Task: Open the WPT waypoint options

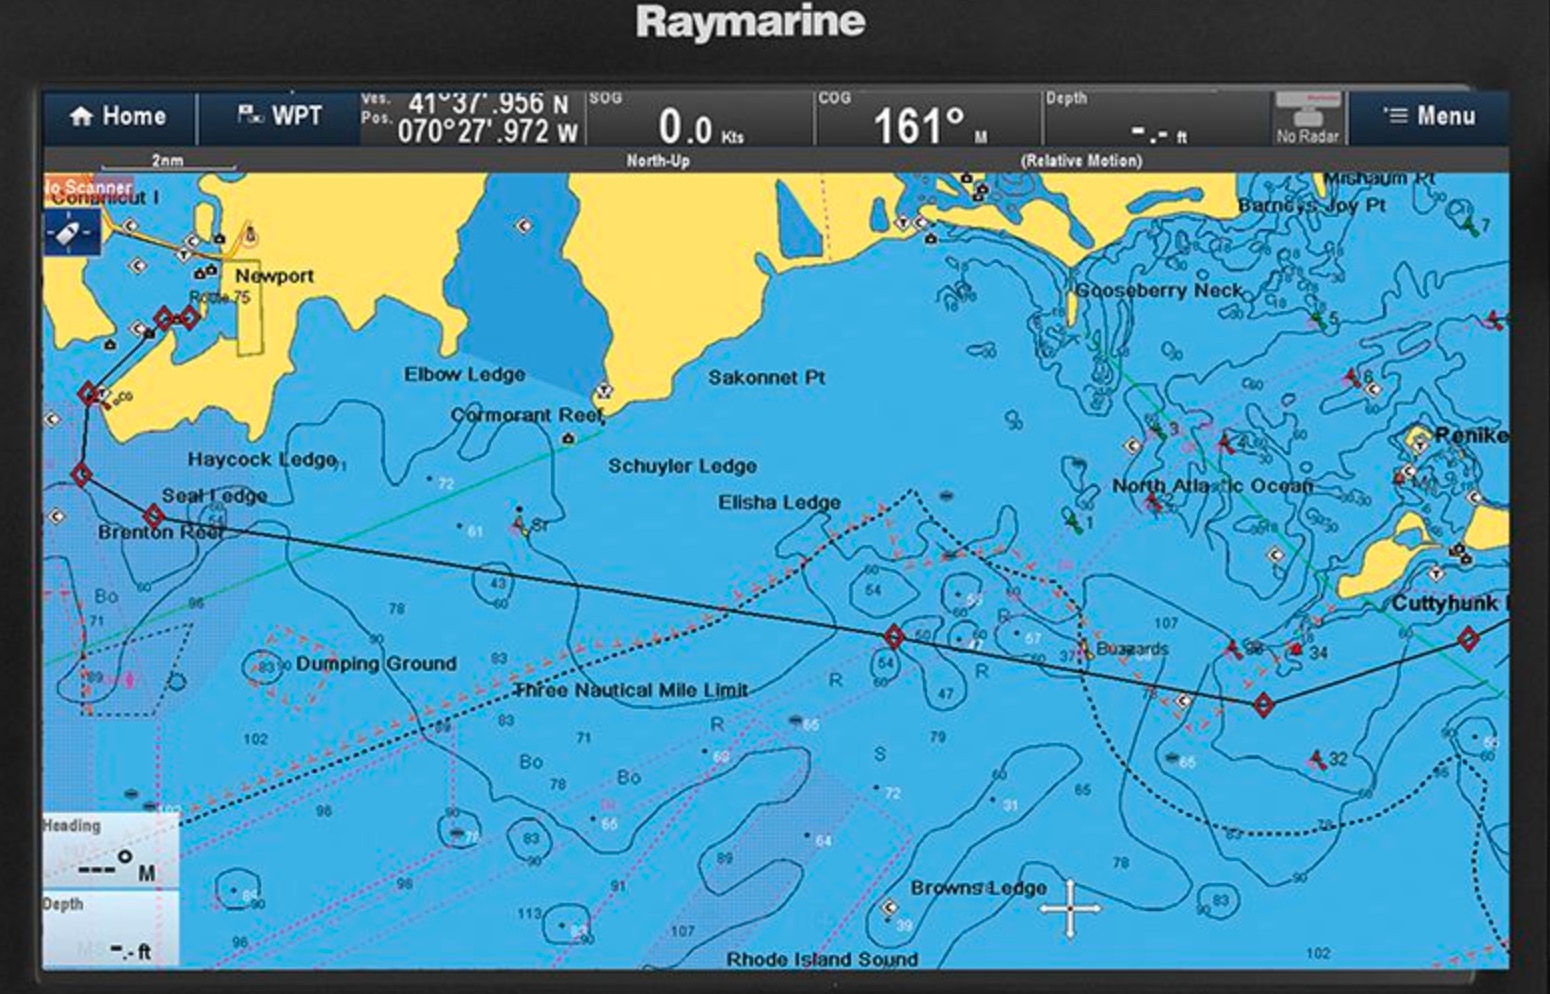Action: [x=279, y=116]
